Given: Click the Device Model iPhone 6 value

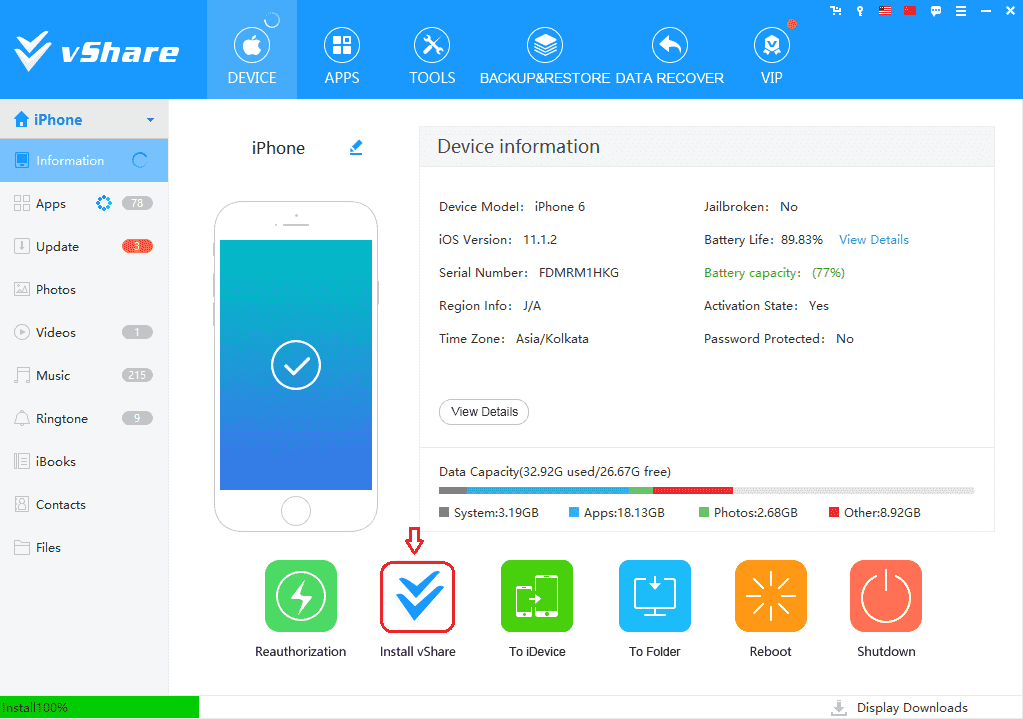Looking at the screenshot, I should [x=560, y=207].
